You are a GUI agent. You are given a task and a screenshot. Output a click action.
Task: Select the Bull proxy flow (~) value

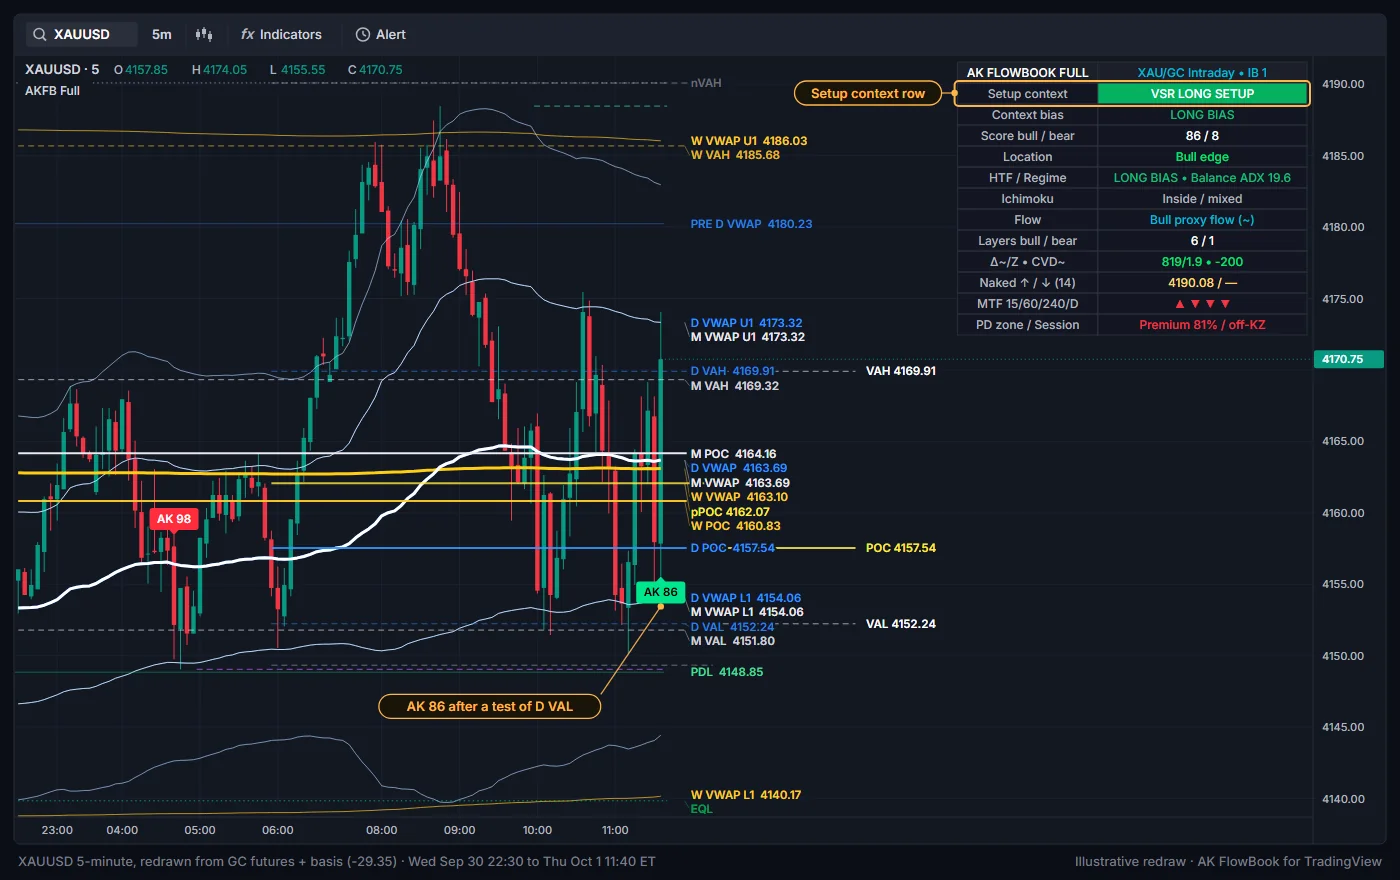[1202, 220]
